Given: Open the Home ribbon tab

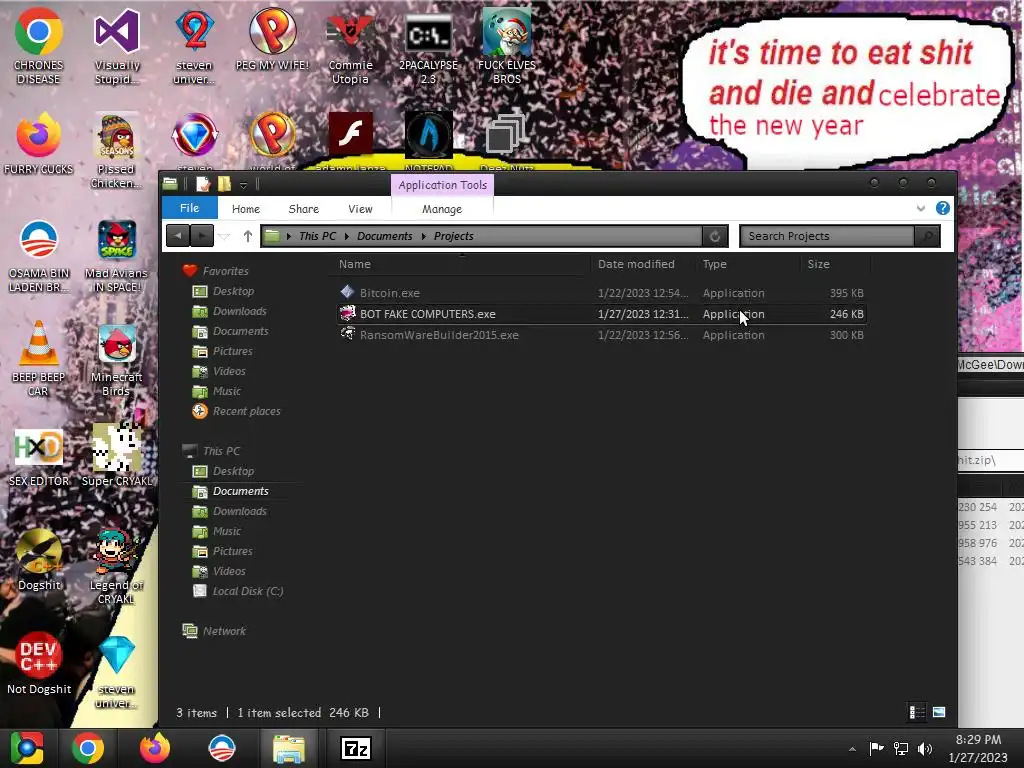Looking at the screenshot, I should pyautogui.click(x=246, y=209).
